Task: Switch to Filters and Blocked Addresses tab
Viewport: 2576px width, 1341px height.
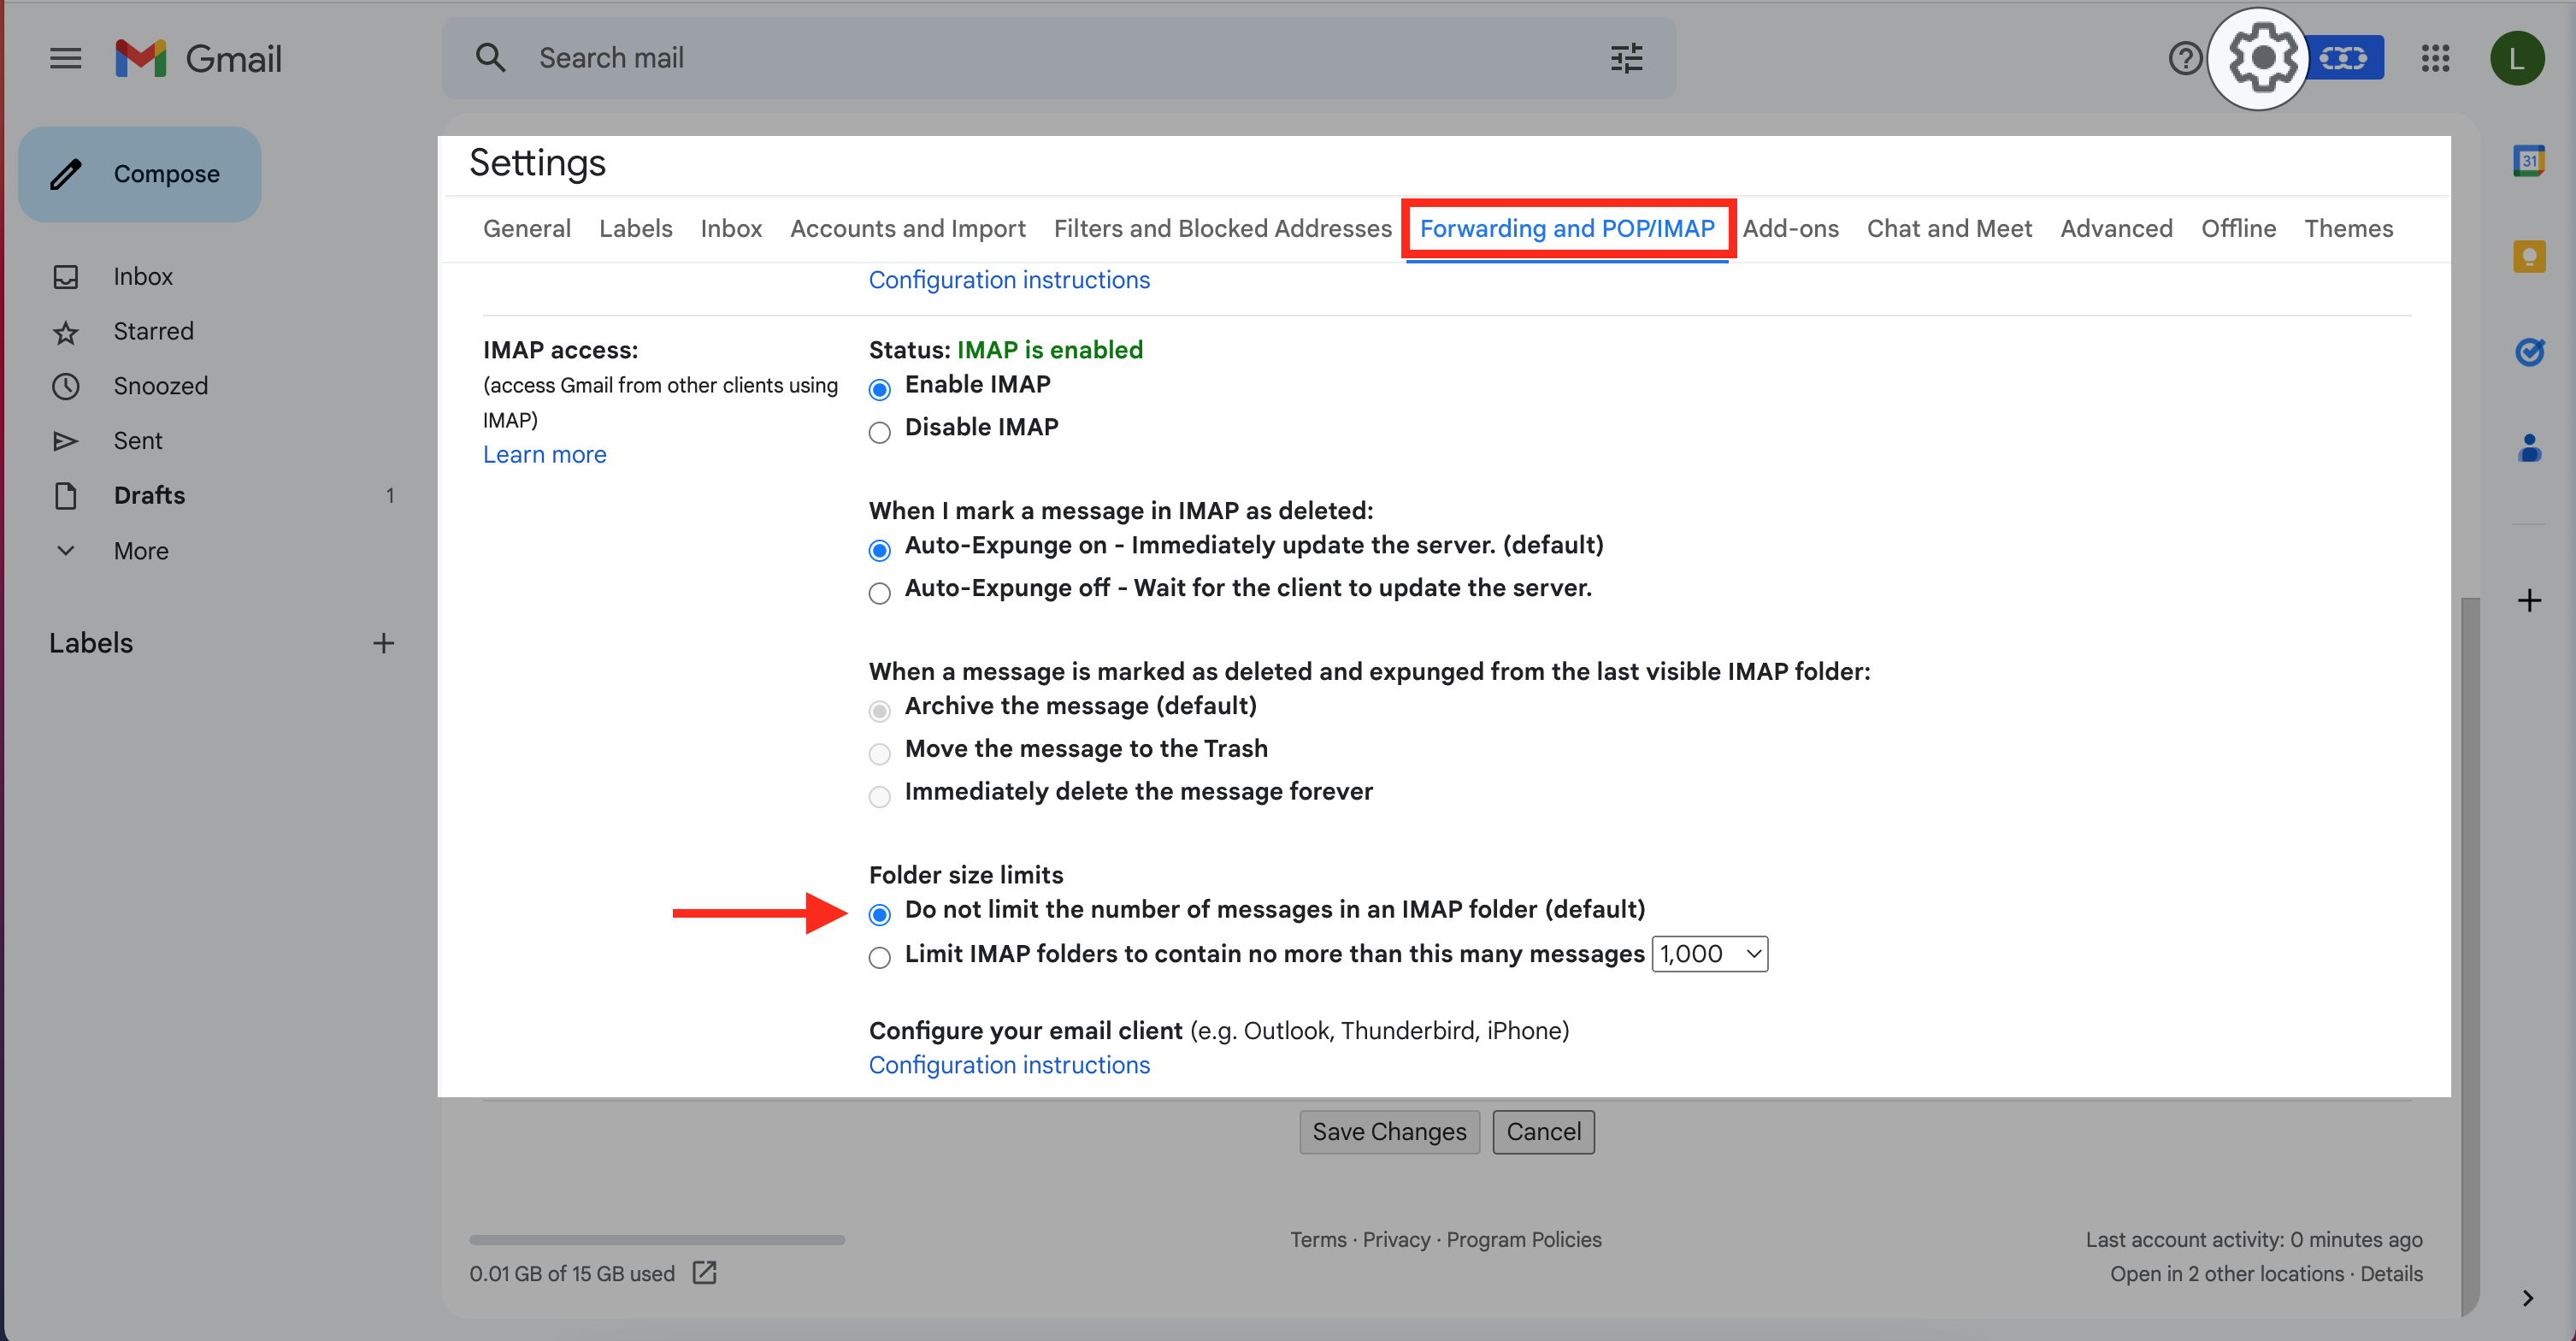Action: [x=1222, y=228]
